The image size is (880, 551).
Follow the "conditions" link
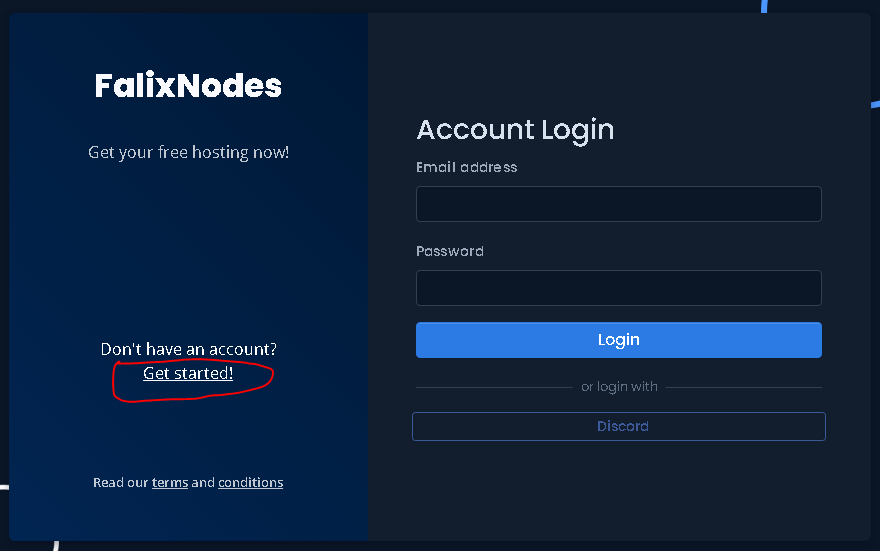250,483
